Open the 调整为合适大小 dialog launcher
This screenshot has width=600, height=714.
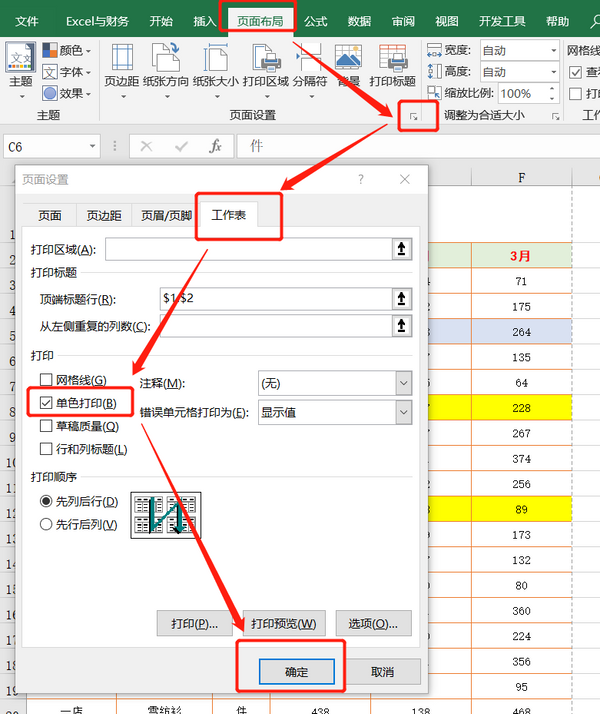[x=555, y=117]
